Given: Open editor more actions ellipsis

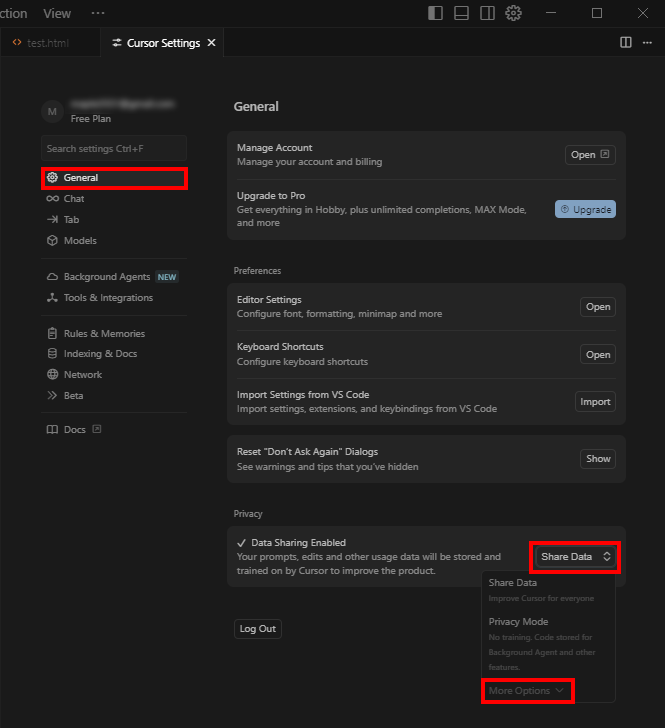Looking at the screenshot, I should coord(647,43).
